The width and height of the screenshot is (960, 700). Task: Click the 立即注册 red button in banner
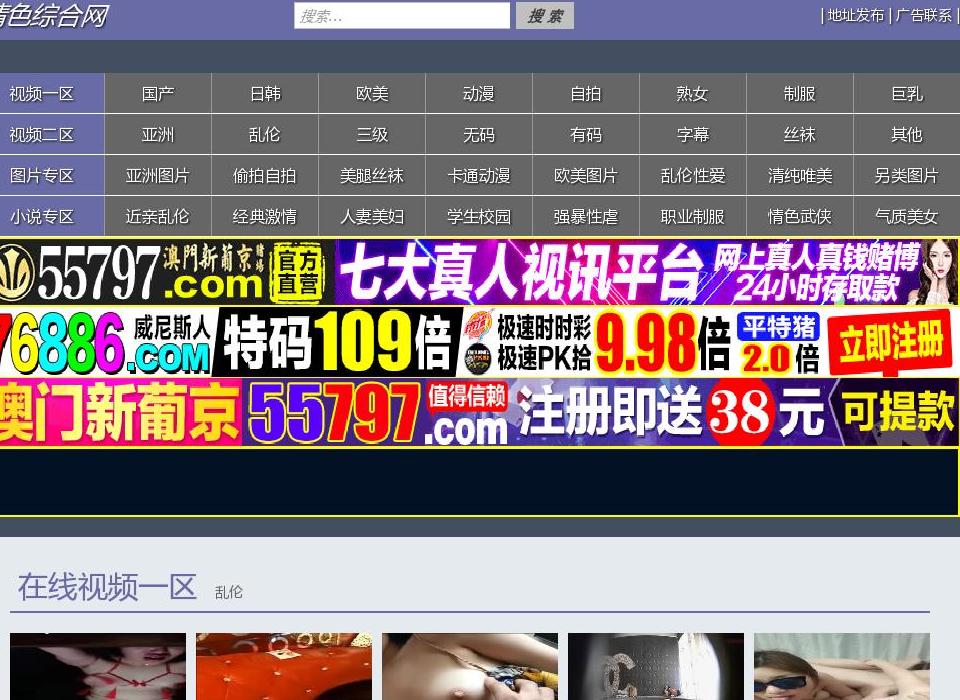click(x=891, y=342)
